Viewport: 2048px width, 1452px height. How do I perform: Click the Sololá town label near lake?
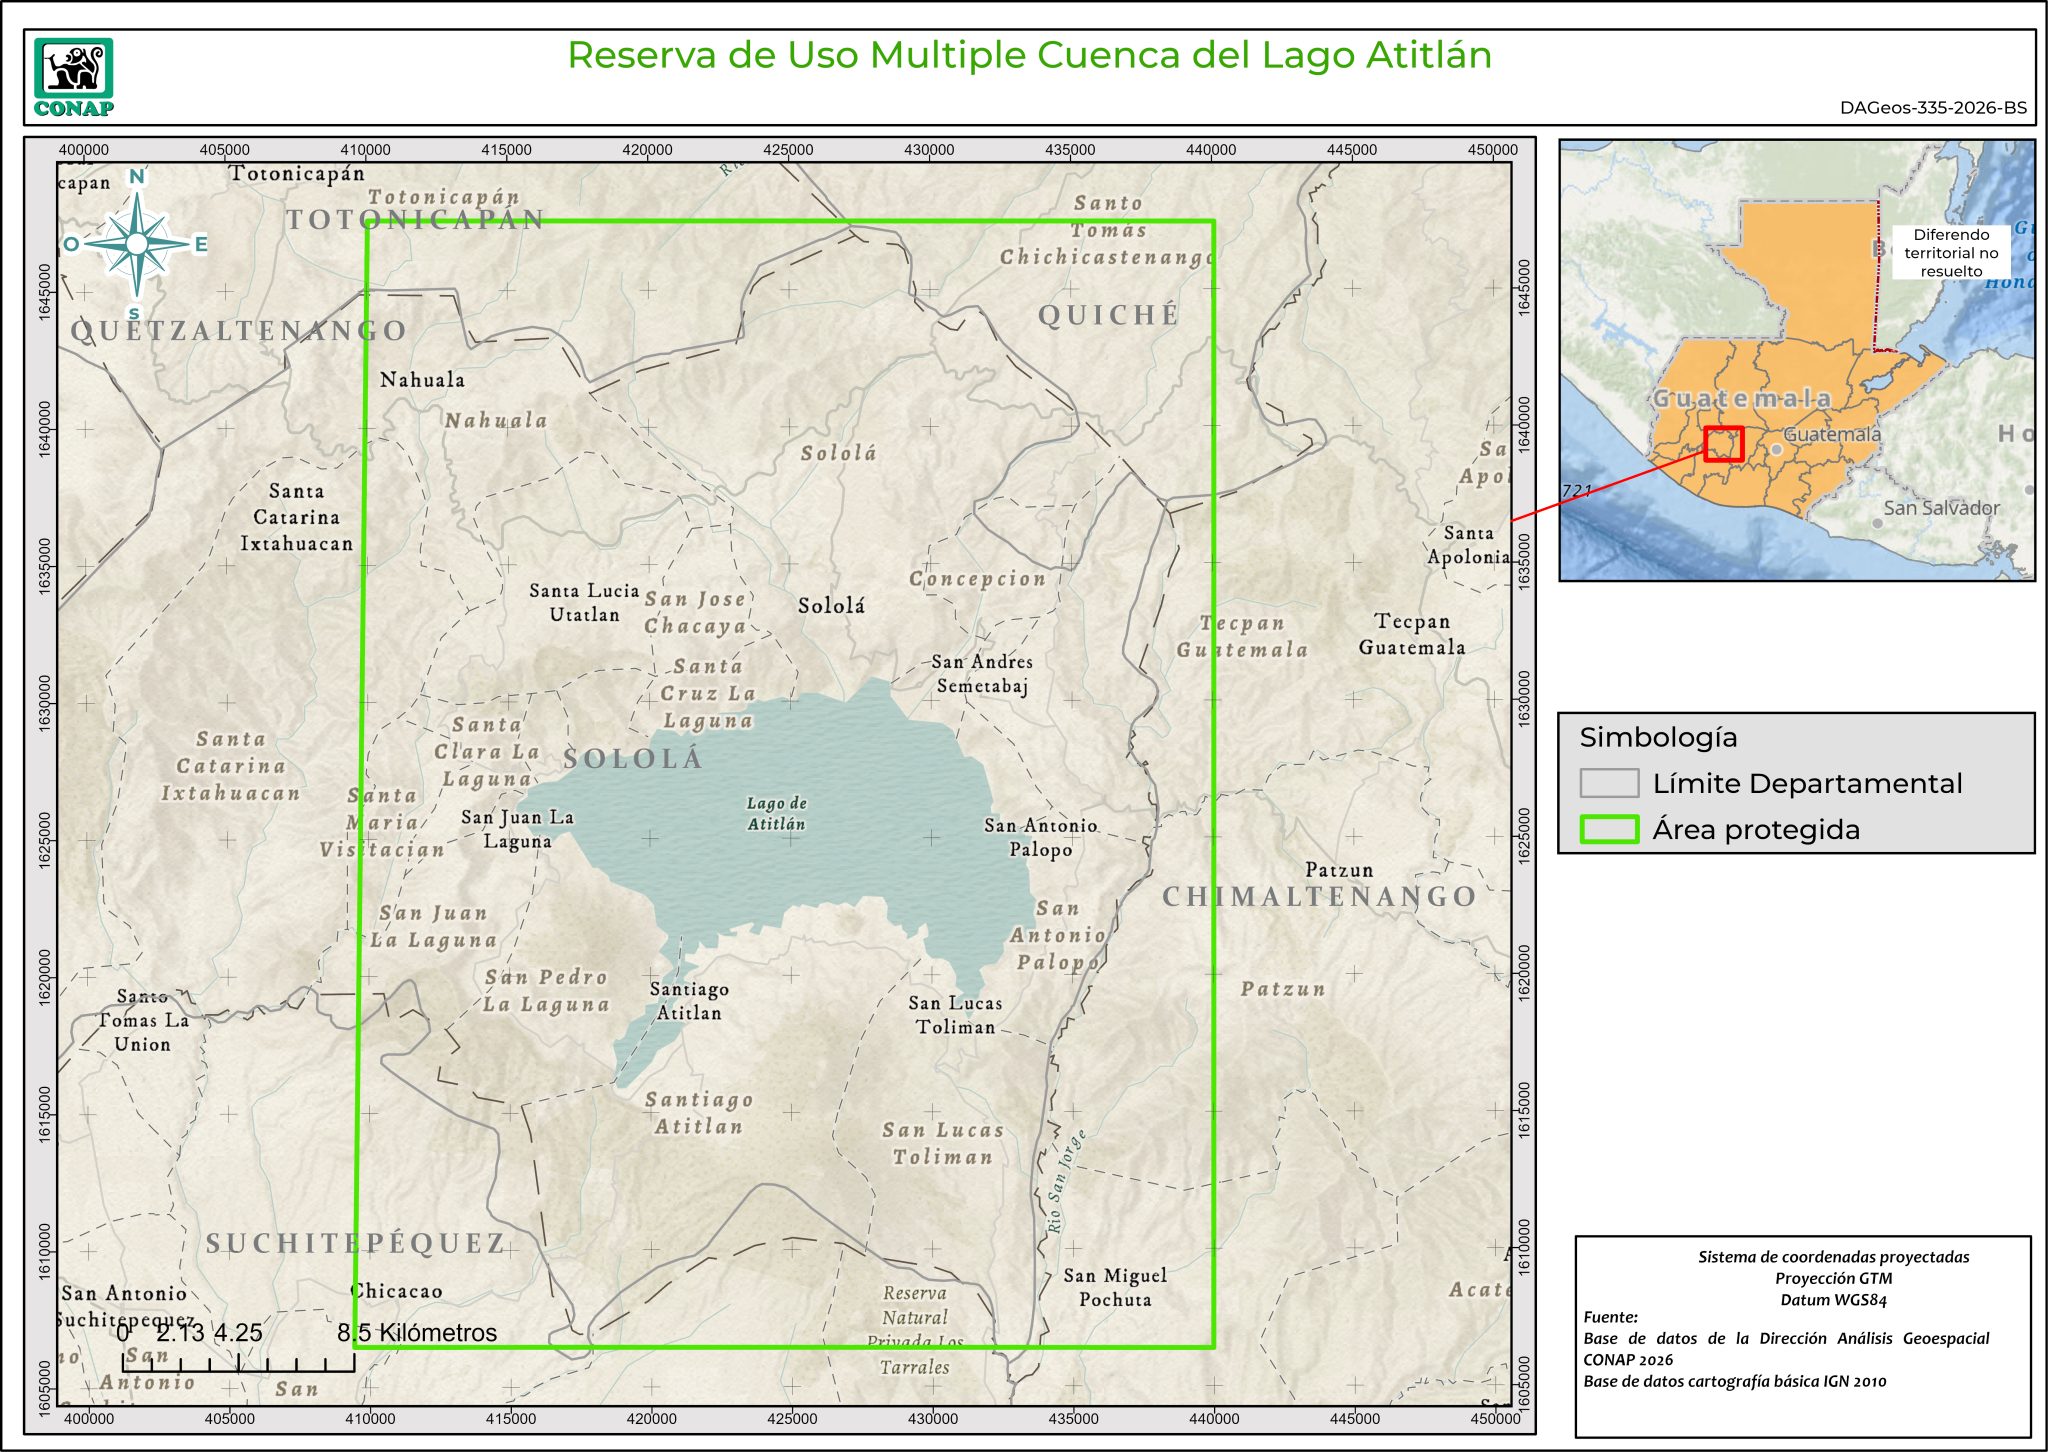[831, 606]
